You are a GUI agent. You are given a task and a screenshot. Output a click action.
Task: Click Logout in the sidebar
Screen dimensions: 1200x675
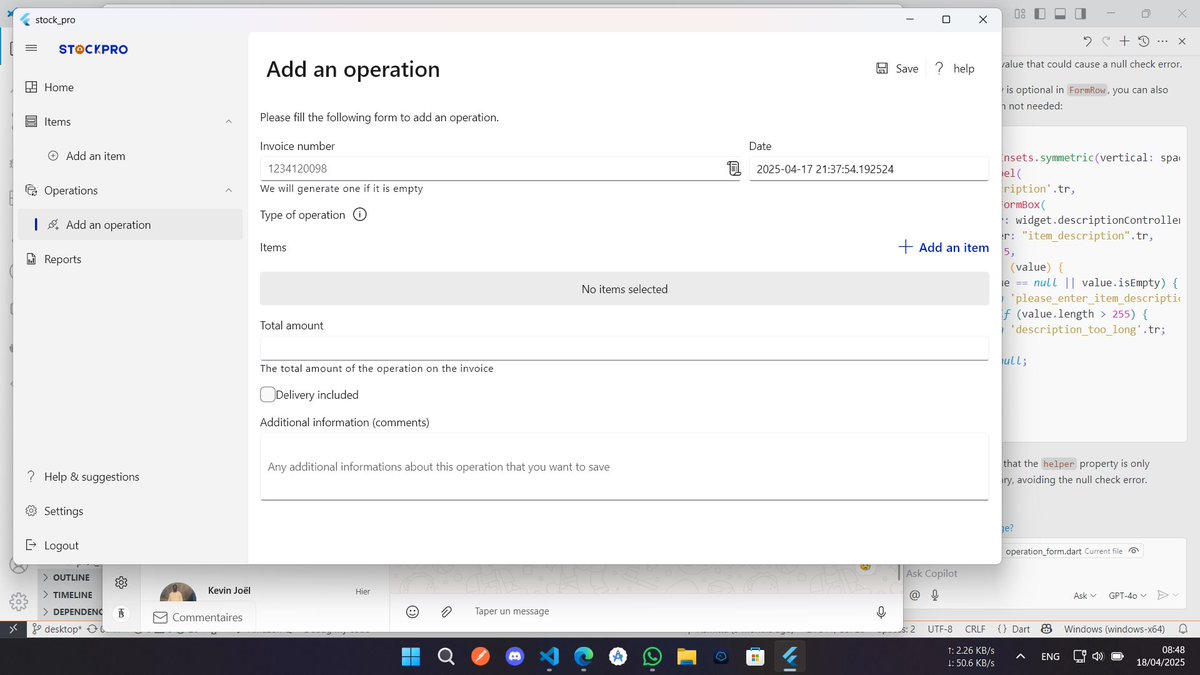pos(130,545)
